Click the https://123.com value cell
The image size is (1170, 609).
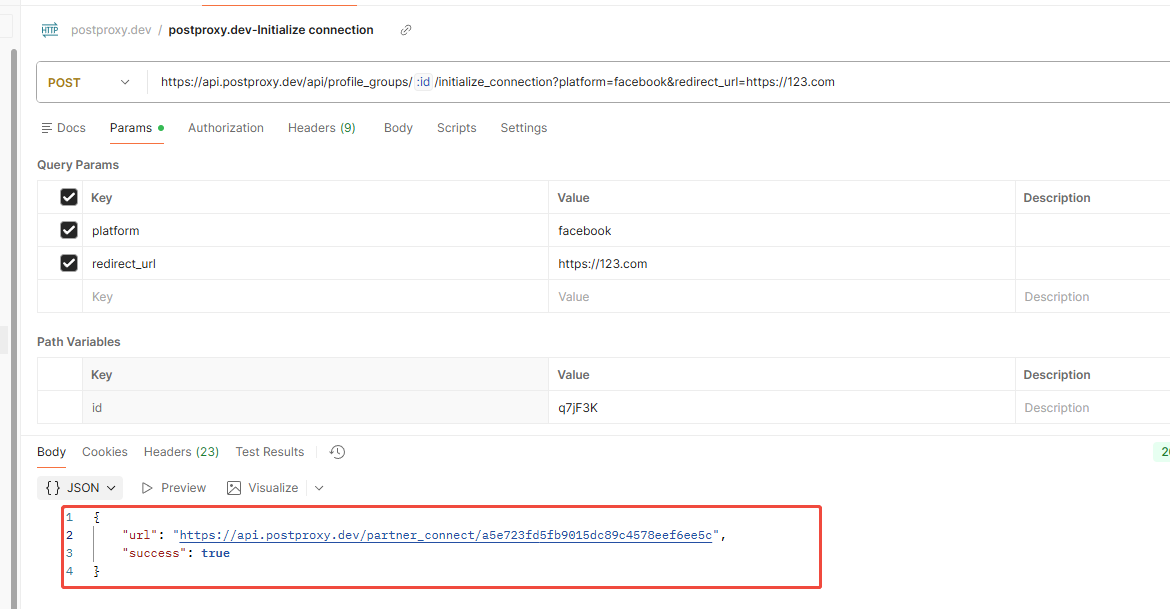(x=781, y=263)
